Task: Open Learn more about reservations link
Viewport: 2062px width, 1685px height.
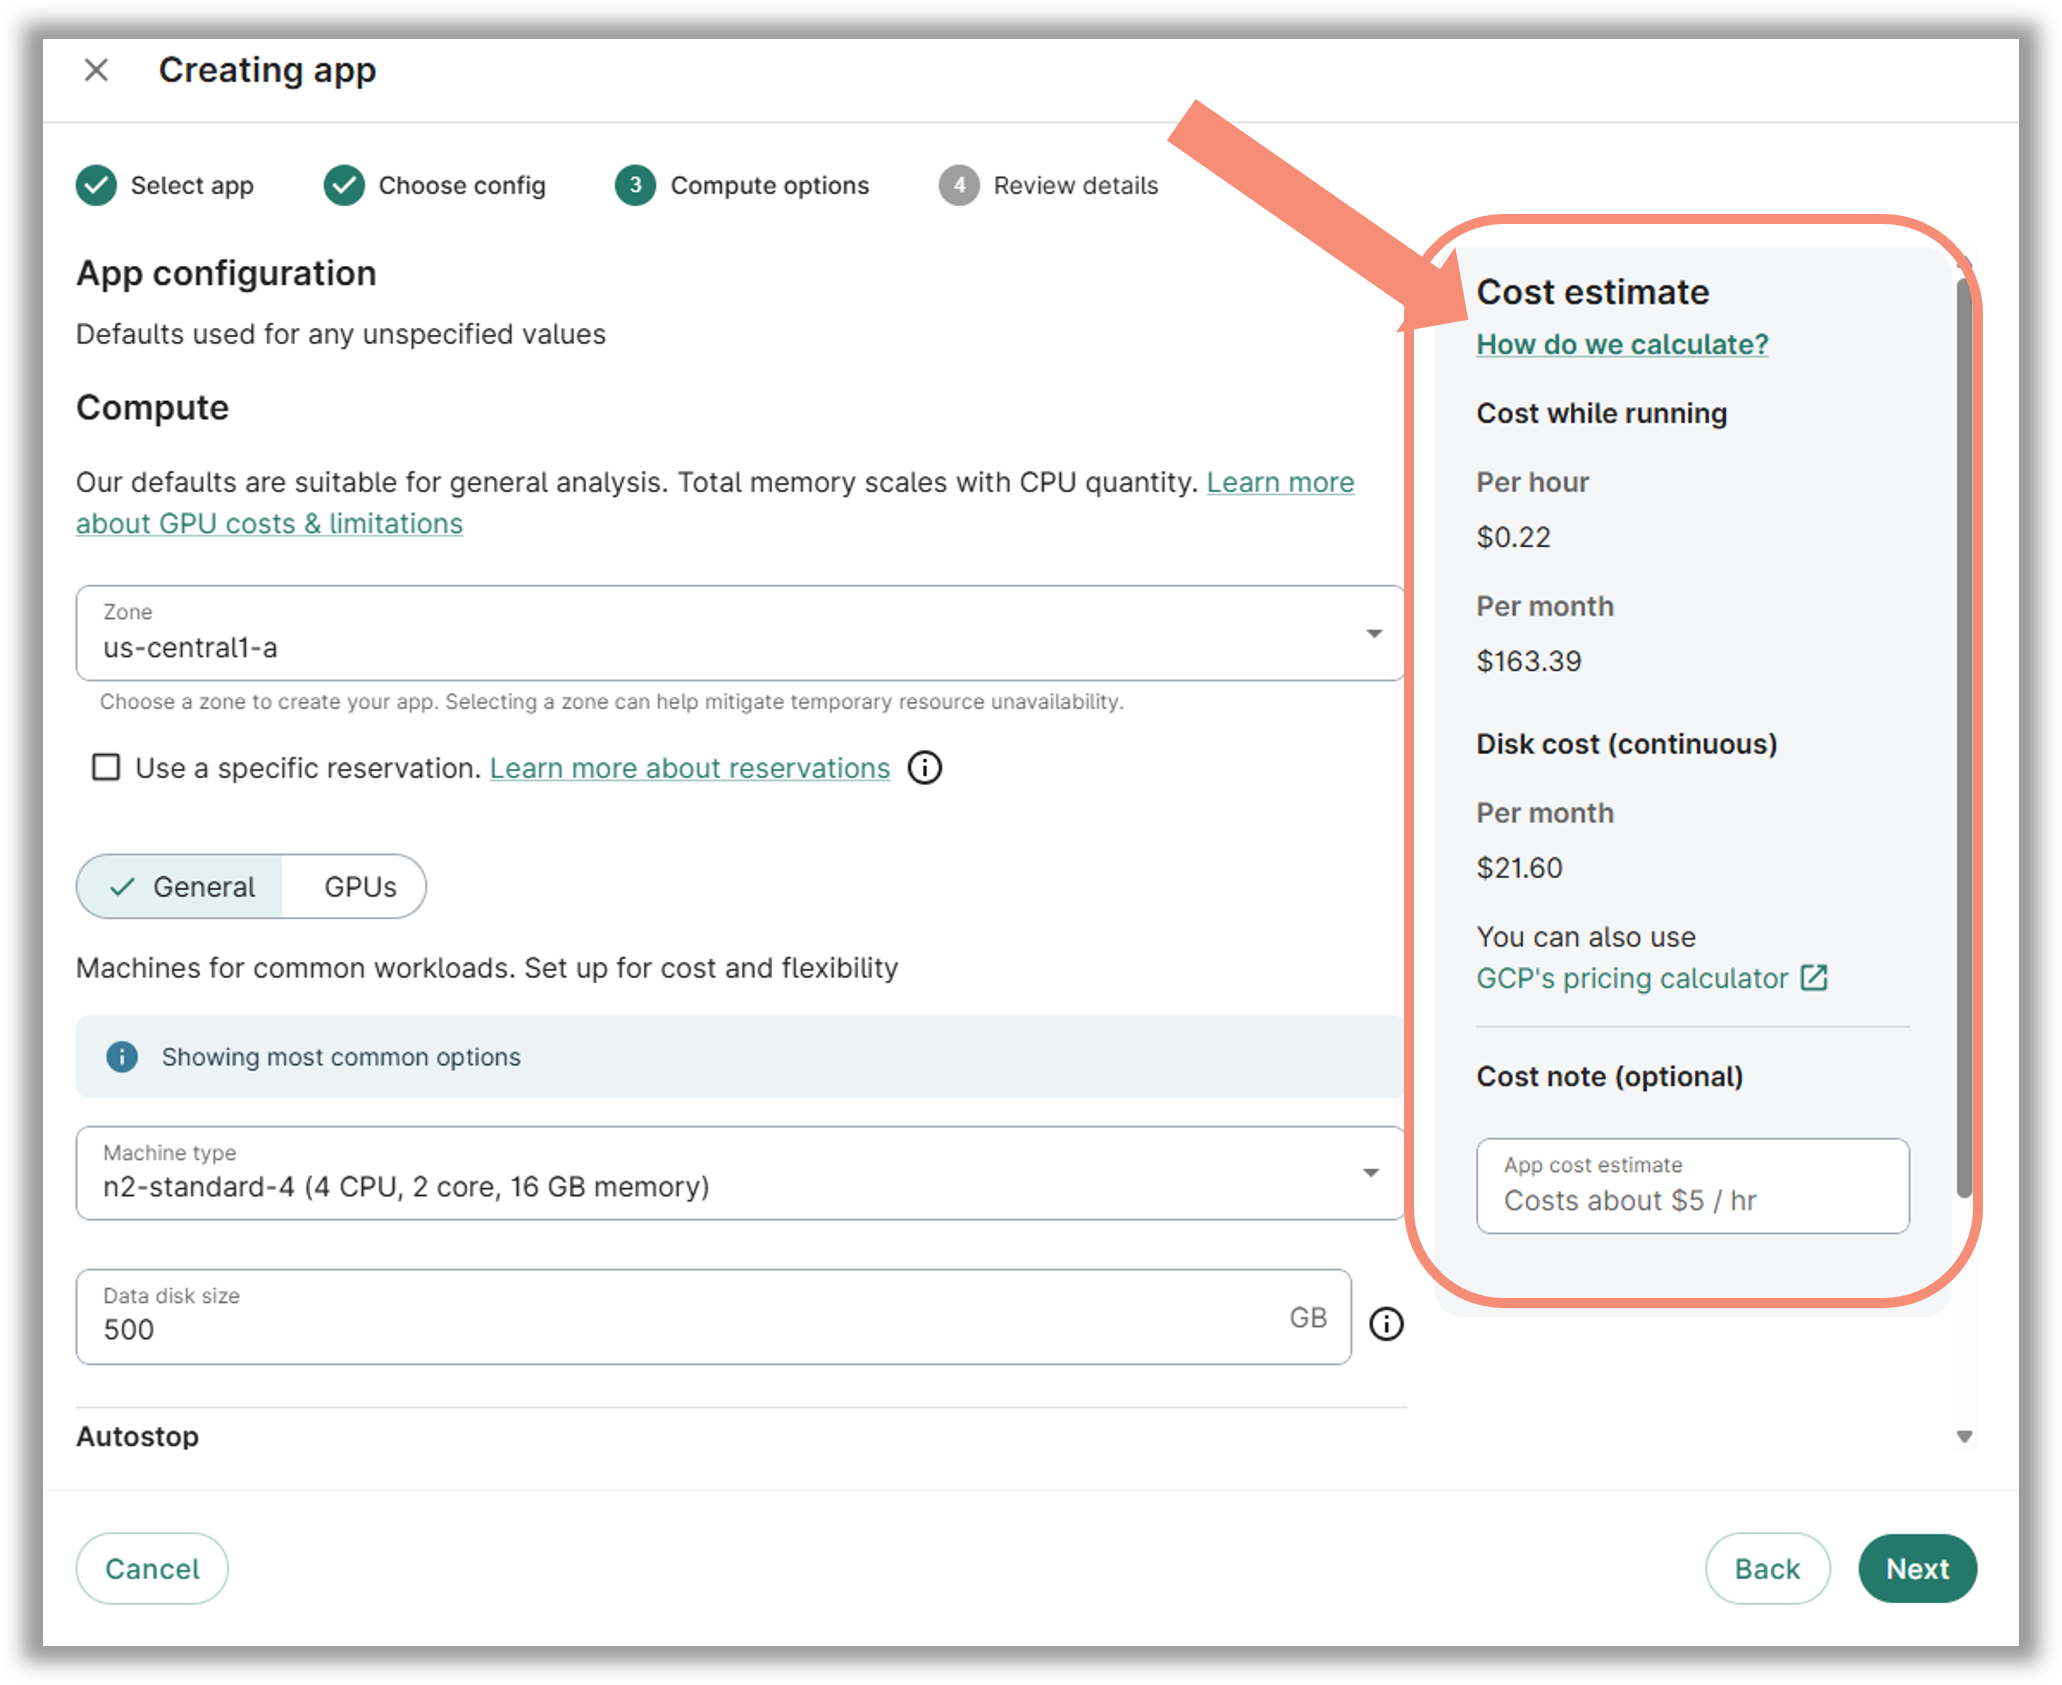Action: (x=690, y=768)
